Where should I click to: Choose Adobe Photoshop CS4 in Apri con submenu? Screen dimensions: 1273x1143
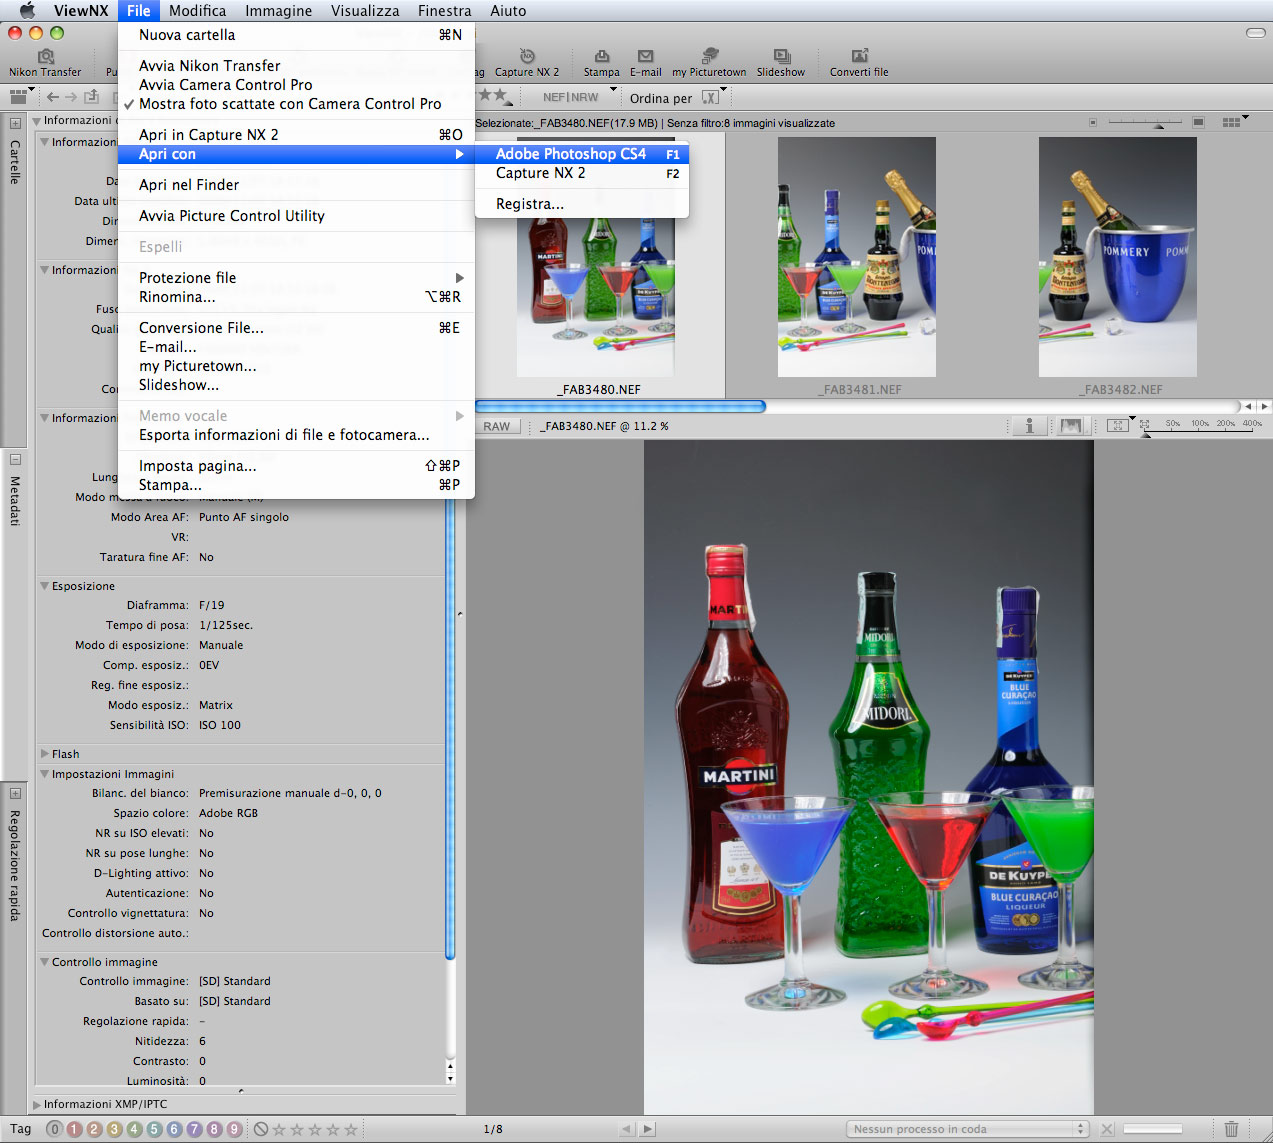[582, 154]
